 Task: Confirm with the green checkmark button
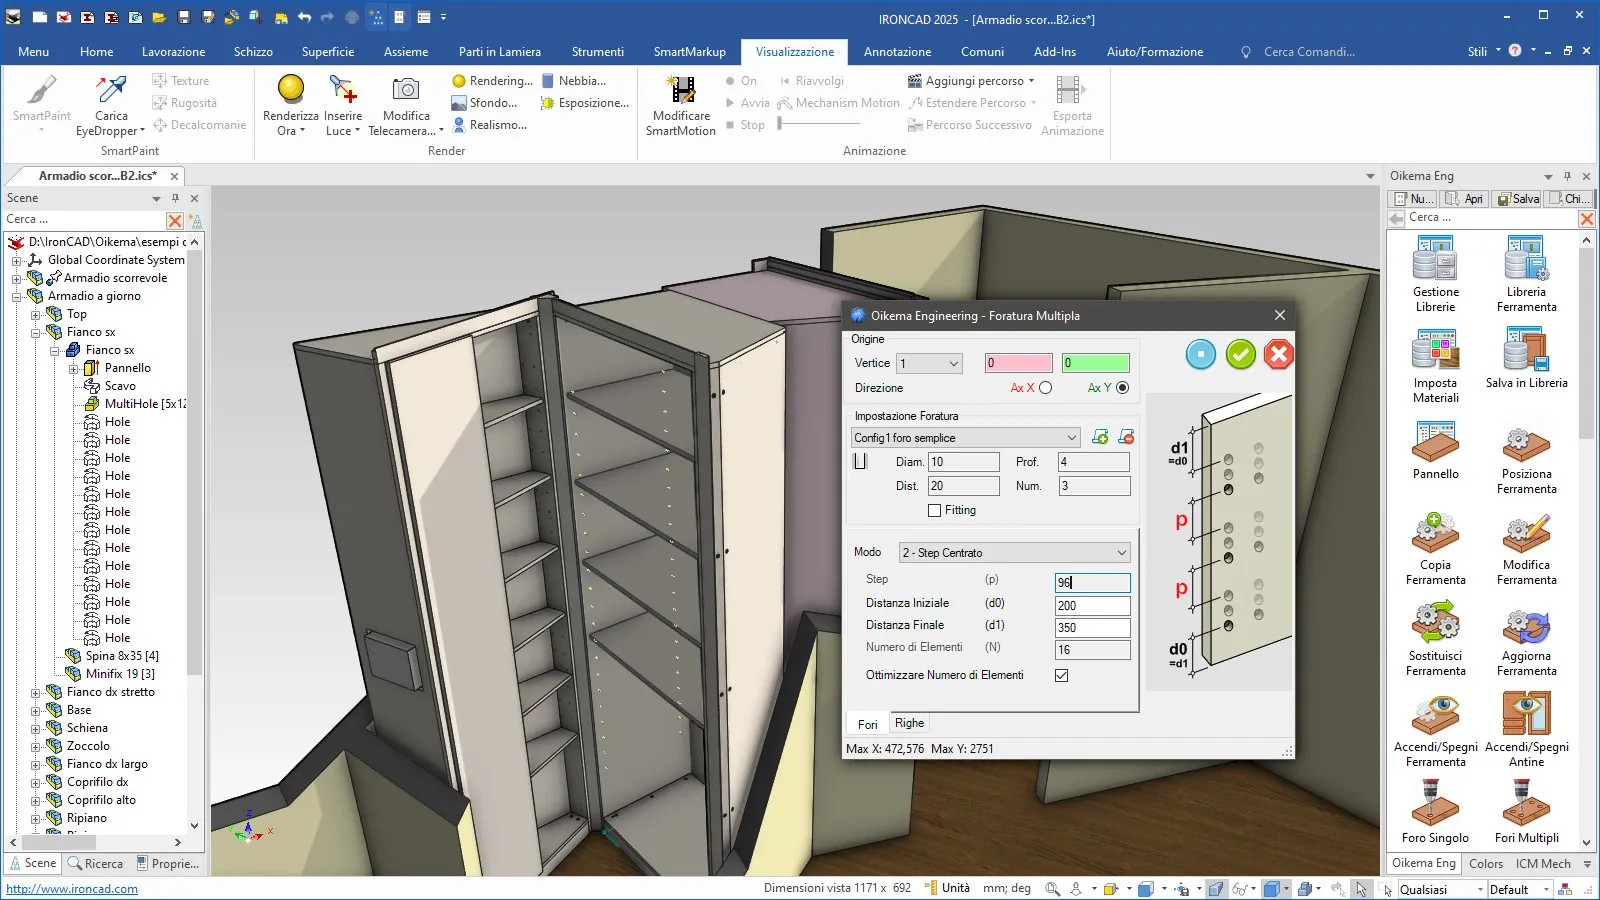pos(1240,354)
